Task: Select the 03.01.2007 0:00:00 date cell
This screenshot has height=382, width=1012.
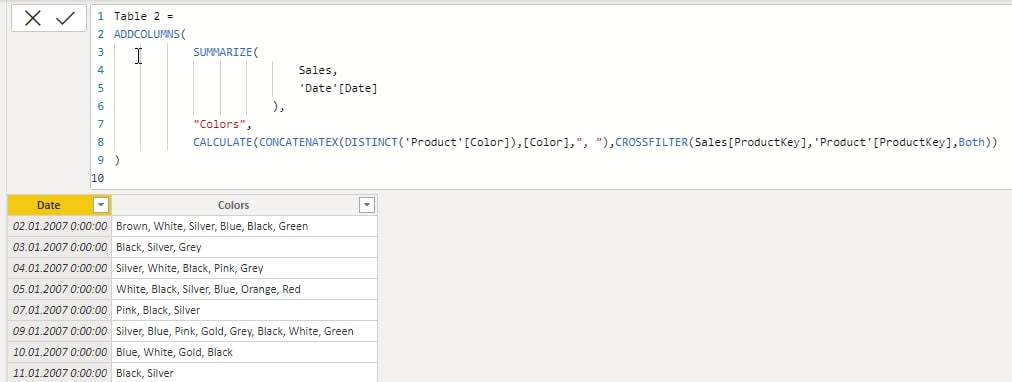Action: (x=59, y=247)
